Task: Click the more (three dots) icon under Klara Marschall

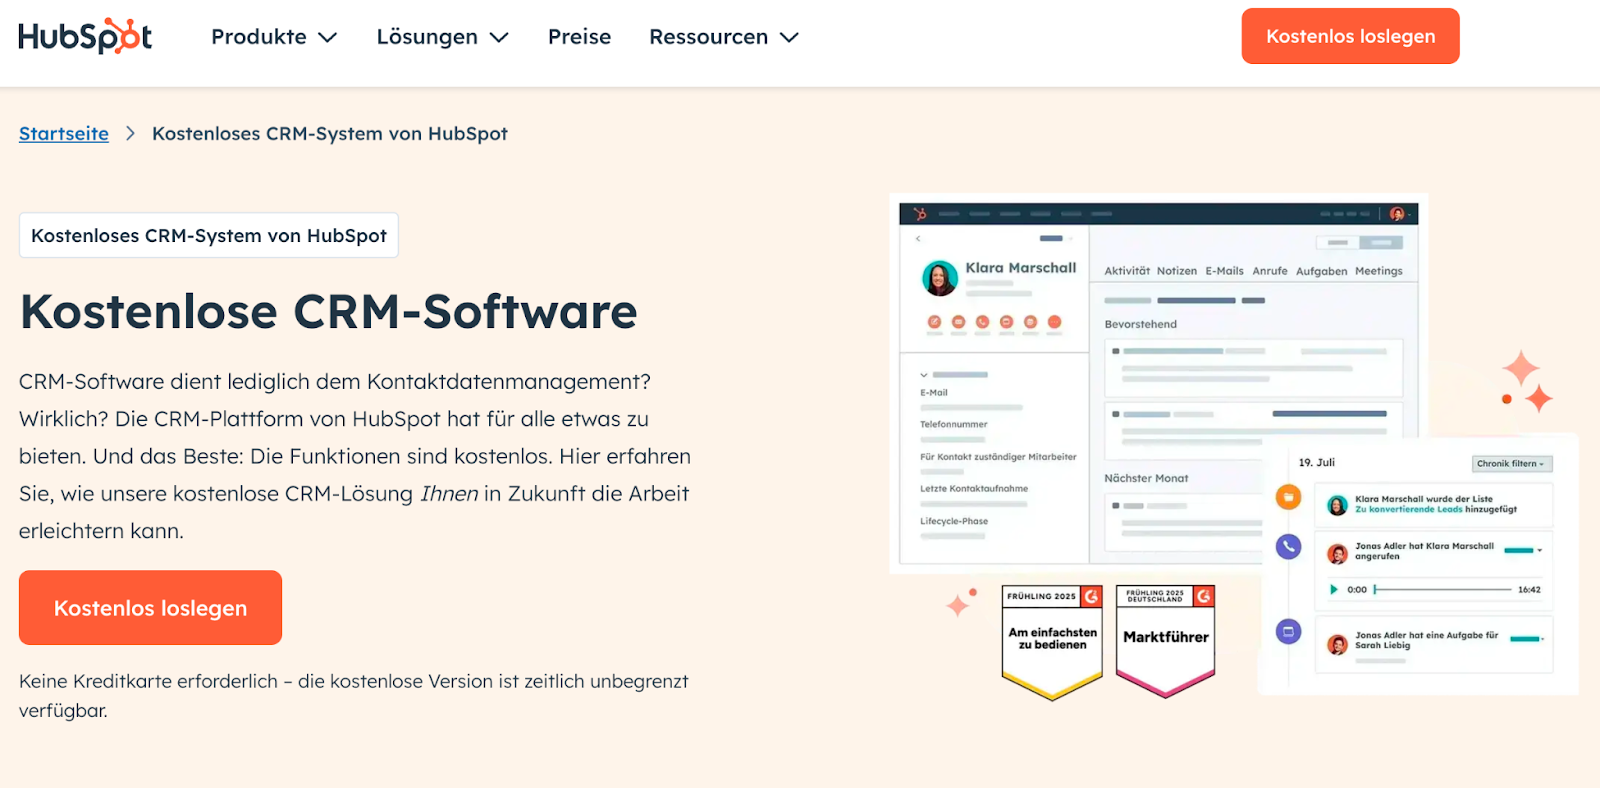Action: (x=1054, y=322)
